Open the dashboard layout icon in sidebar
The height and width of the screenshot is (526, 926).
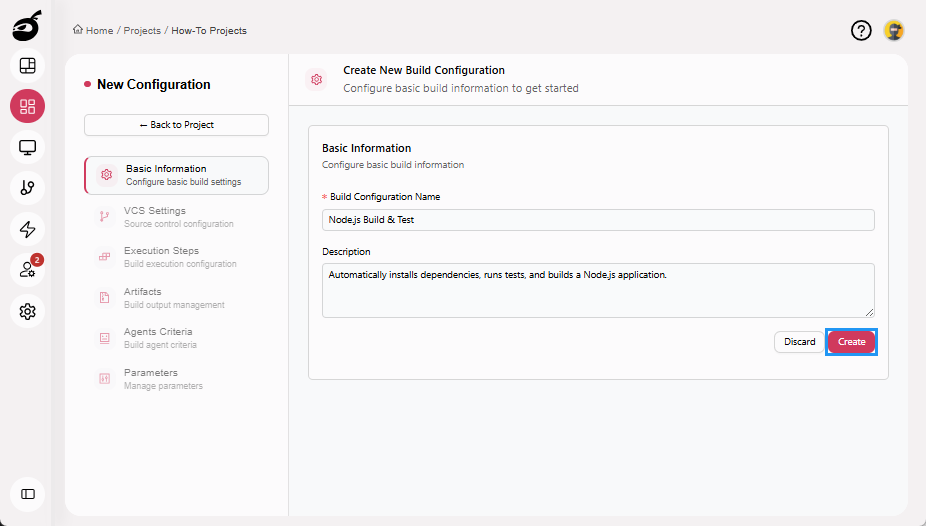pyautogui.click(x=27, y=66)
